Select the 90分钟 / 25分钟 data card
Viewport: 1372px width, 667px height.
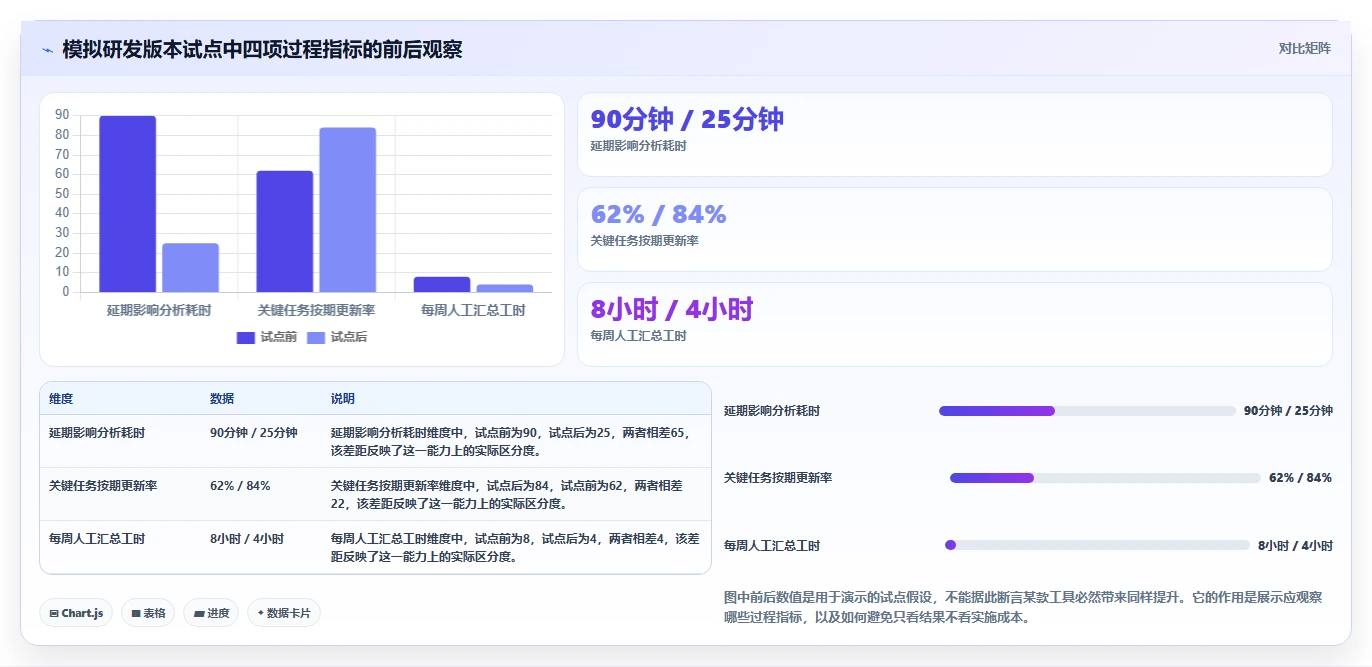(955, 135)
